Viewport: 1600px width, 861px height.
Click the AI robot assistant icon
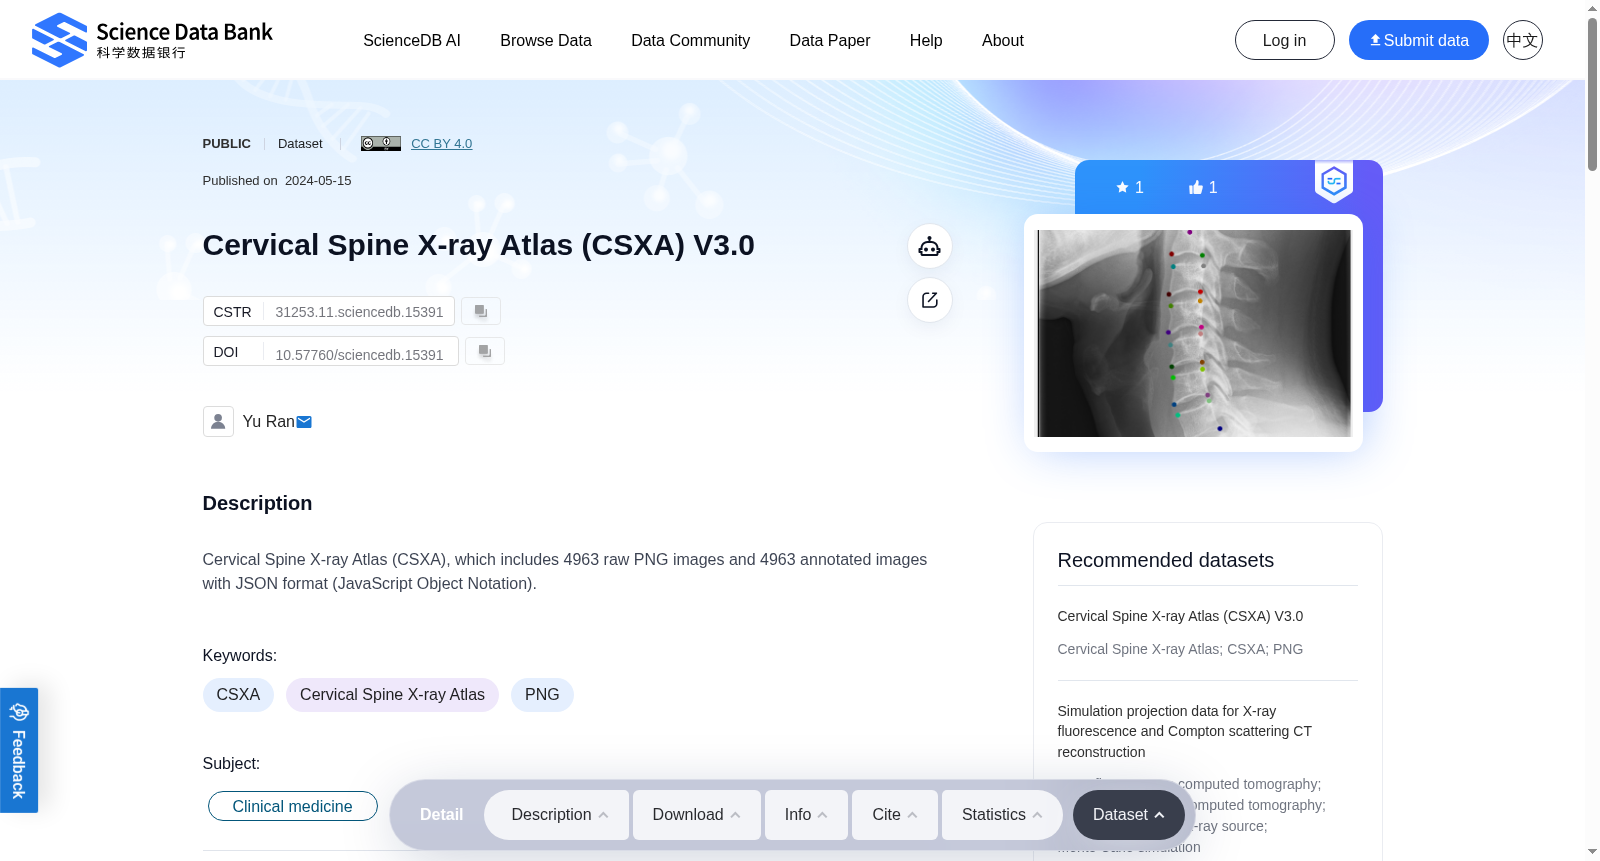coord(929,246)
